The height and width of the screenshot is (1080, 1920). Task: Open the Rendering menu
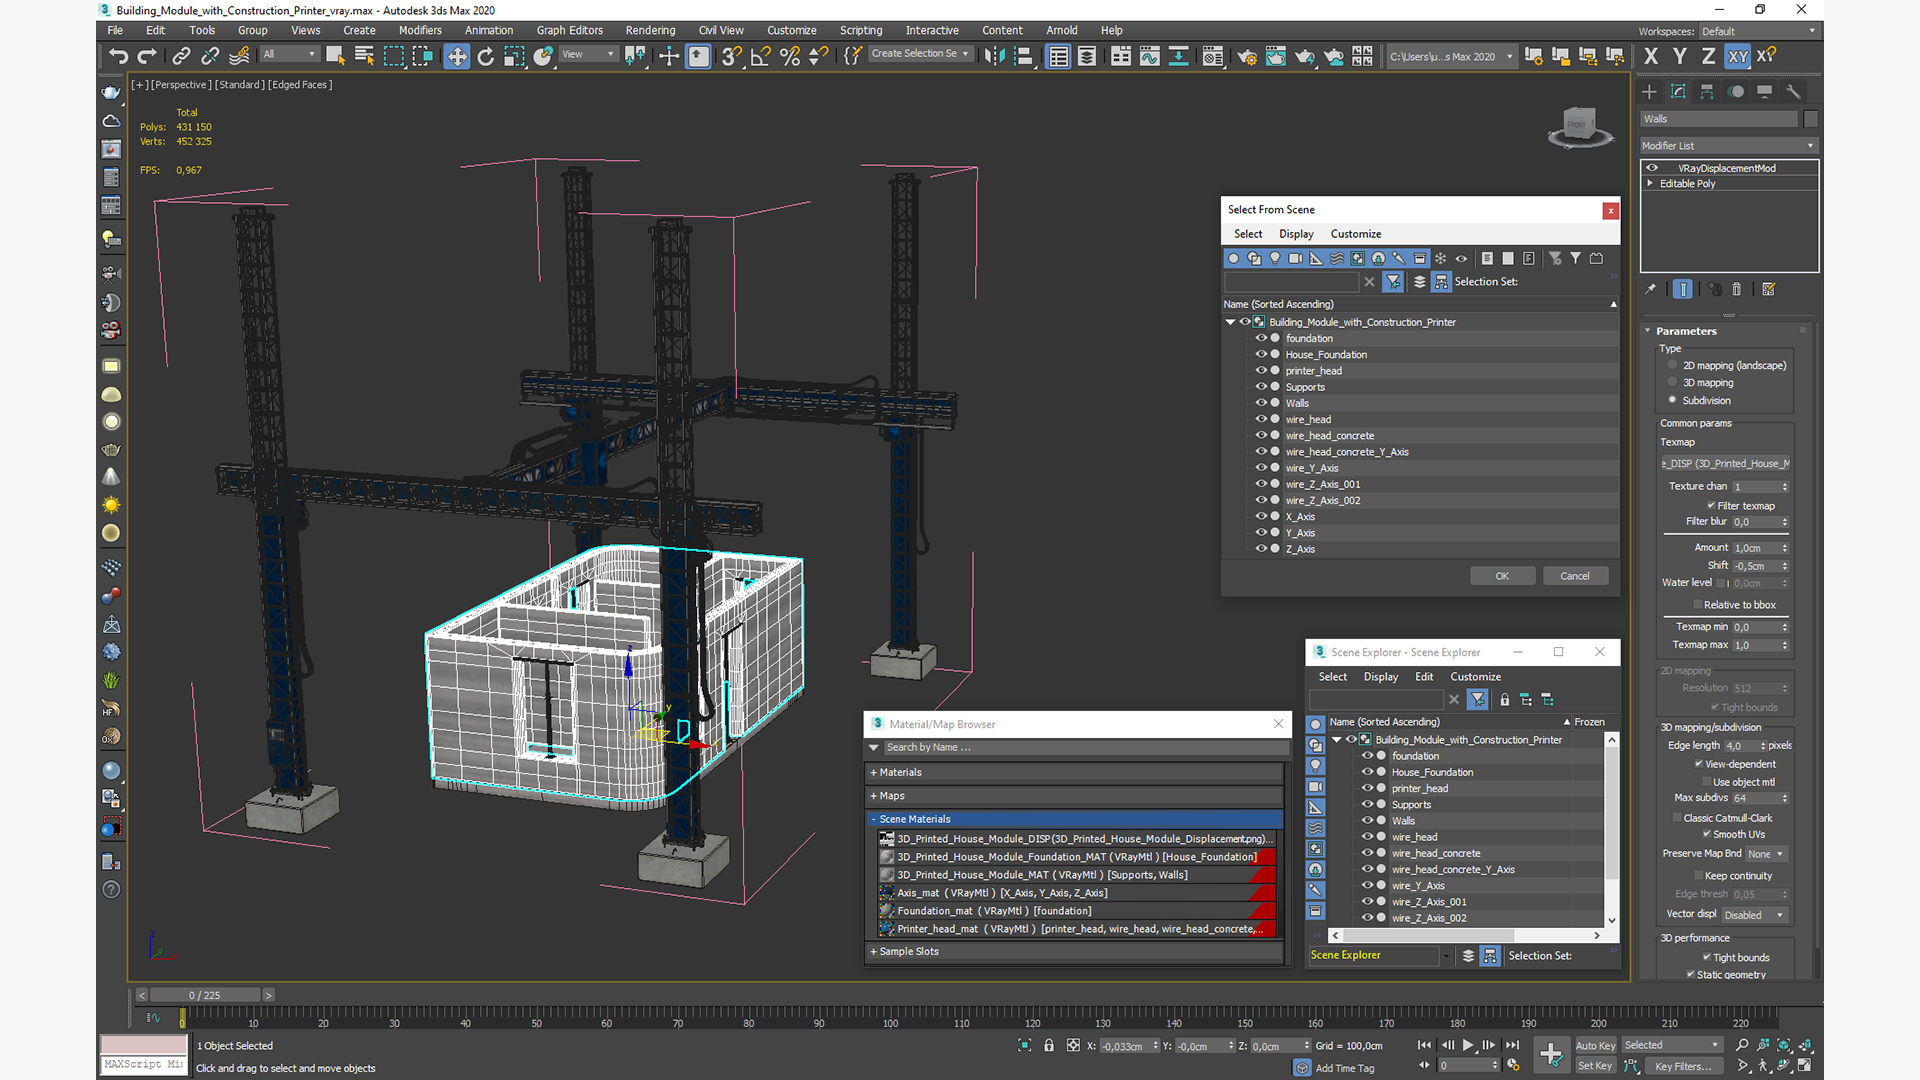click(x=650, y=30)
